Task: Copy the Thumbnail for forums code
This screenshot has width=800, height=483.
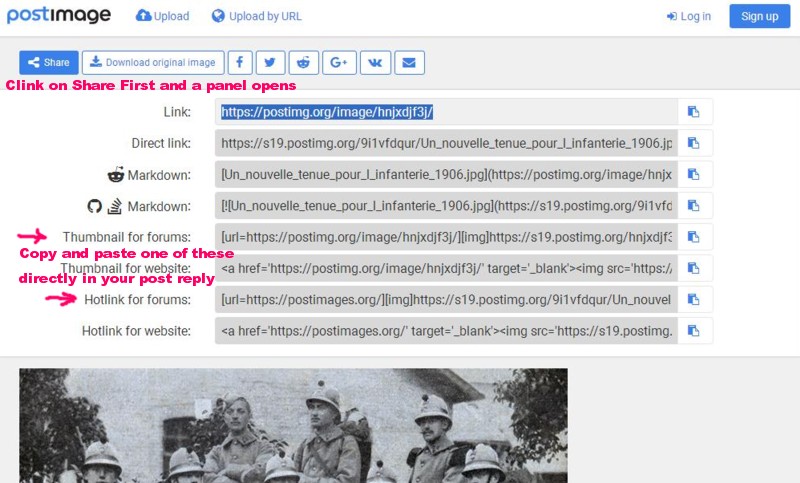Action: [694, 237]
